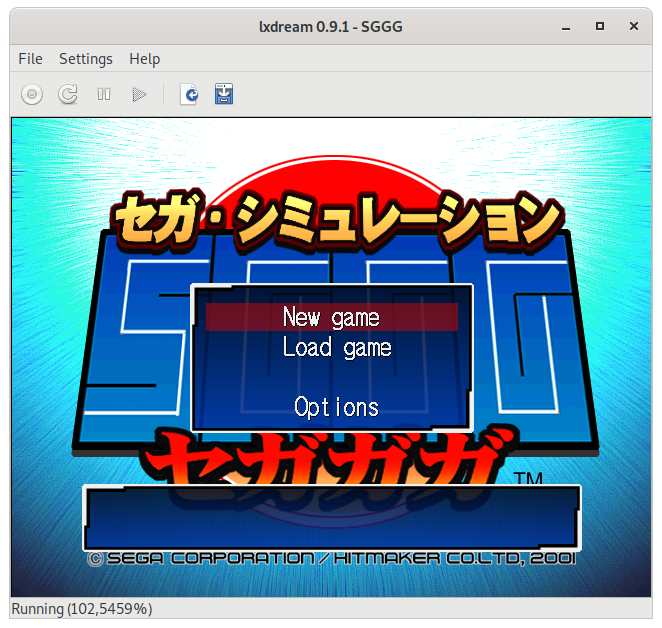
Task: Minimize the lxdream window
Action: (566, 27)
